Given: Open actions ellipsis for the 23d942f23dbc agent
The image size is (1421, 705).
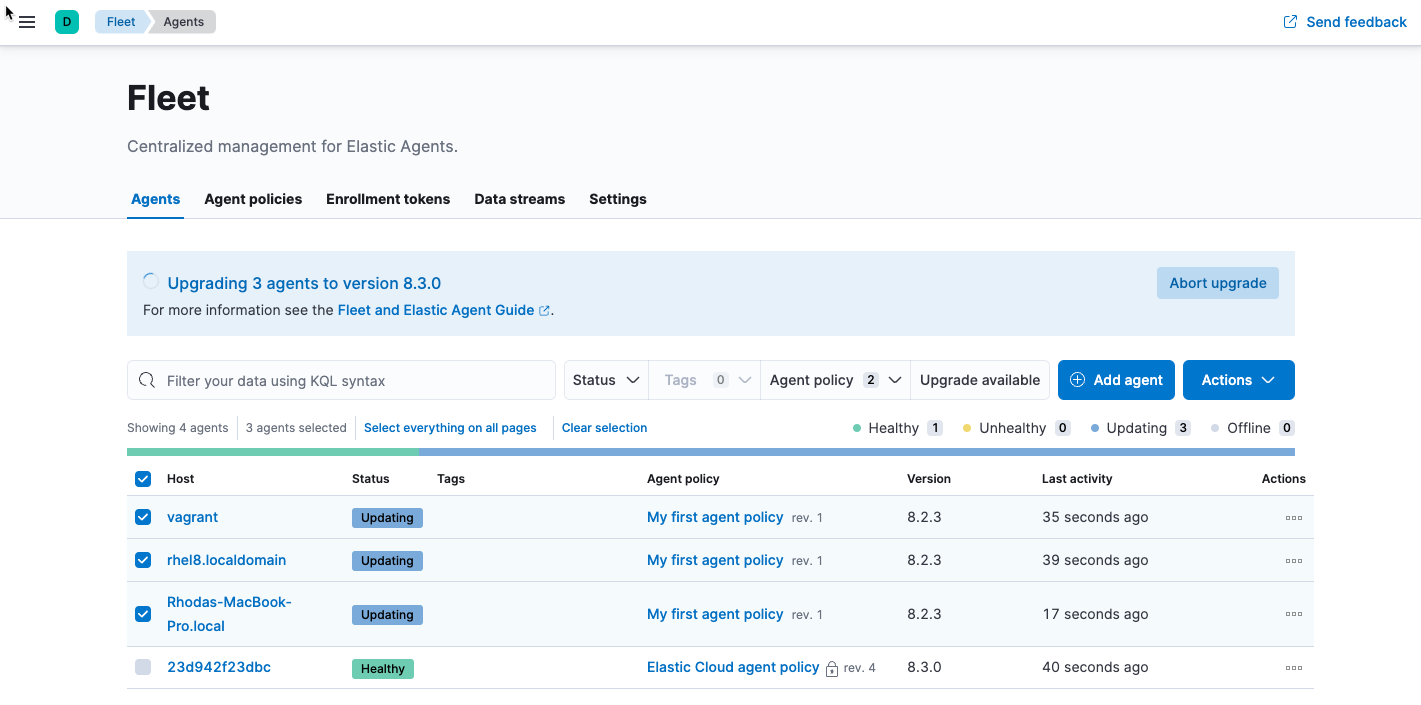Looking at the screenshot, I should point(1293,667).
